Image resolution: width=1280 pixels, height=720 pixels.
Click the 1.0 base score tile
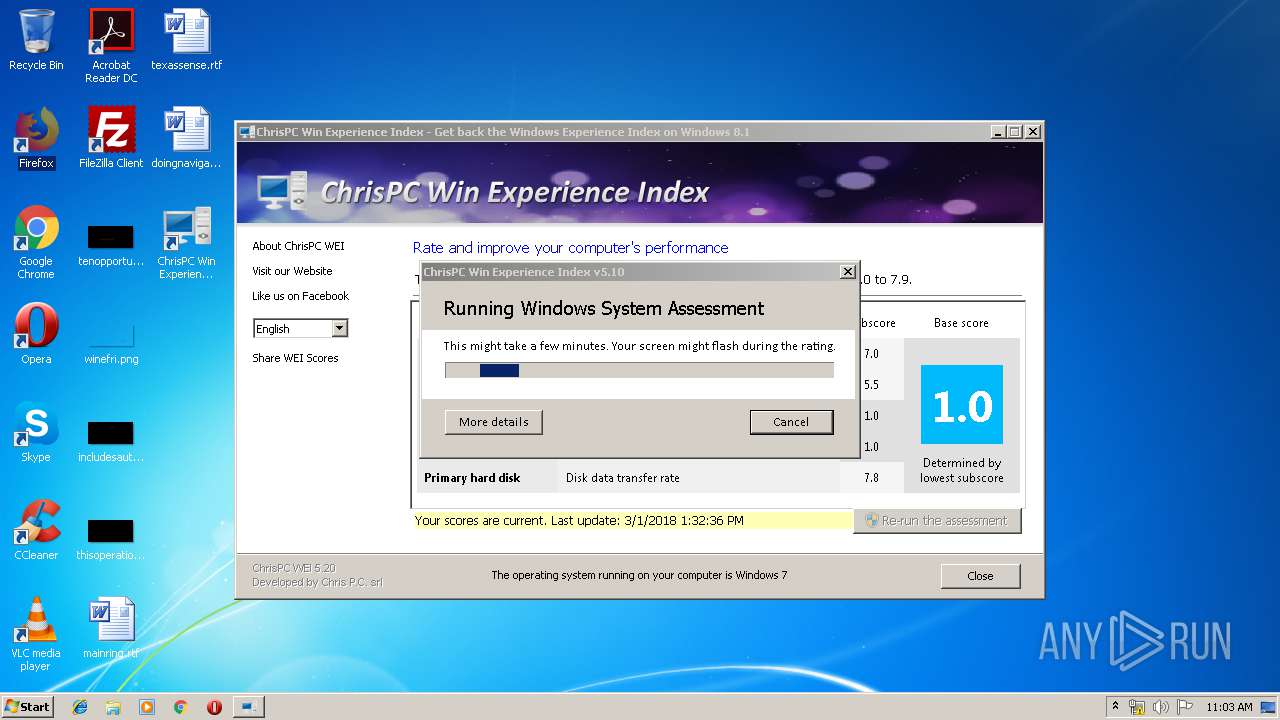click(x=962, y=404)
